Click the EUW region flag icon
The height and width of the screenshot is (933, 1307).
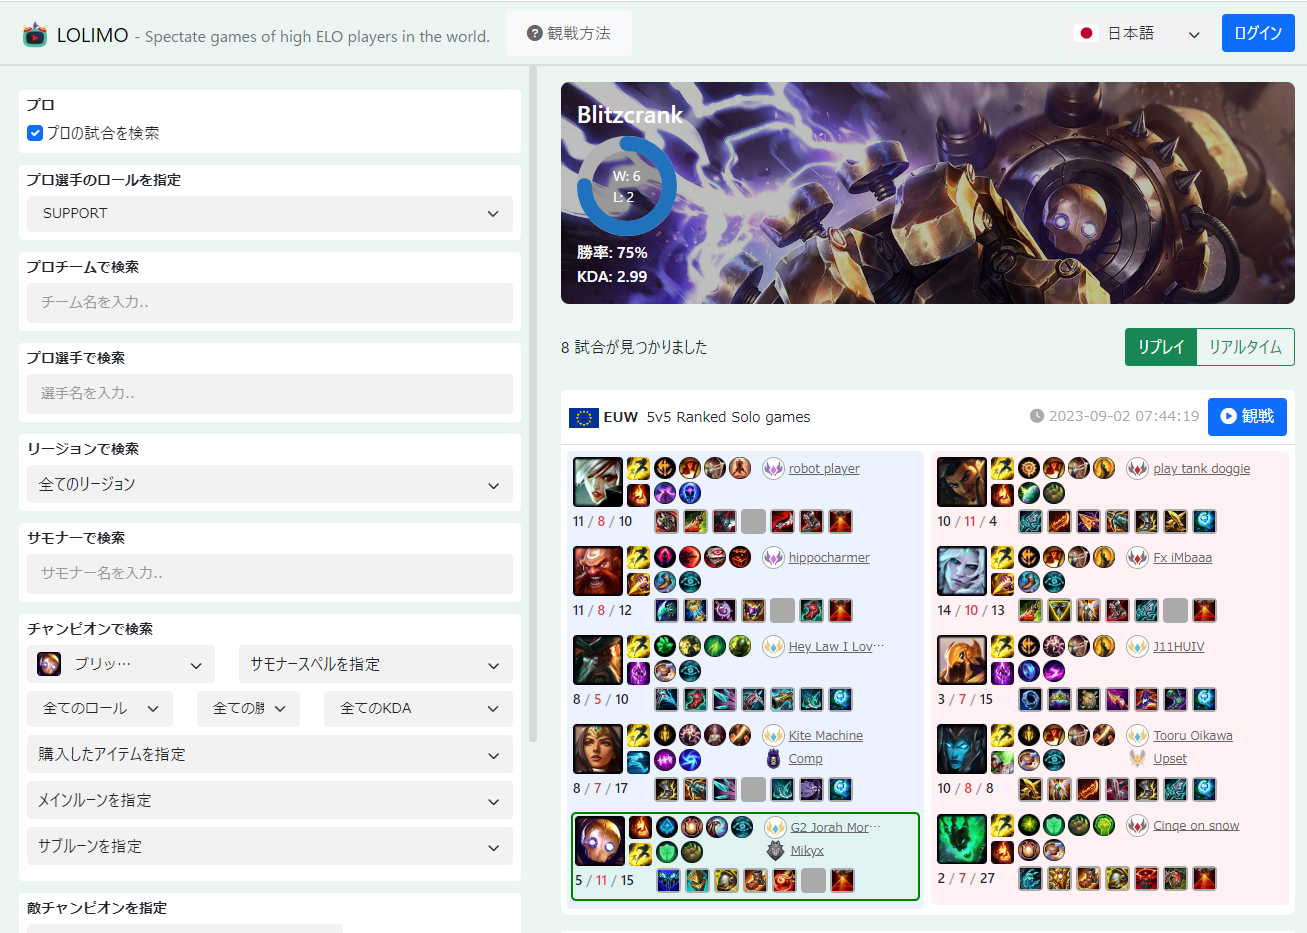tap(584, 417)
